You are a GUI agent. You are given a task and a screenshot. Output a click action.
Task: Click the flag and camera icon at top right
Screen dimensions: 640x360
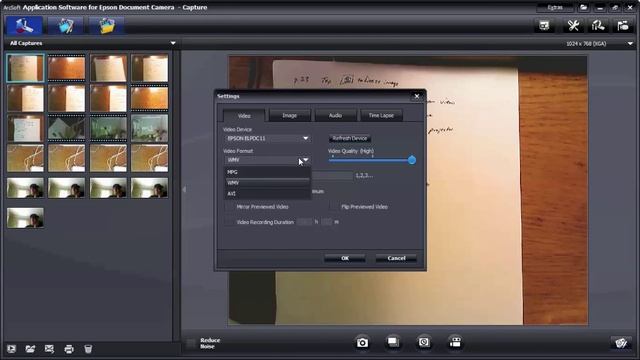[x=622, y=26]
